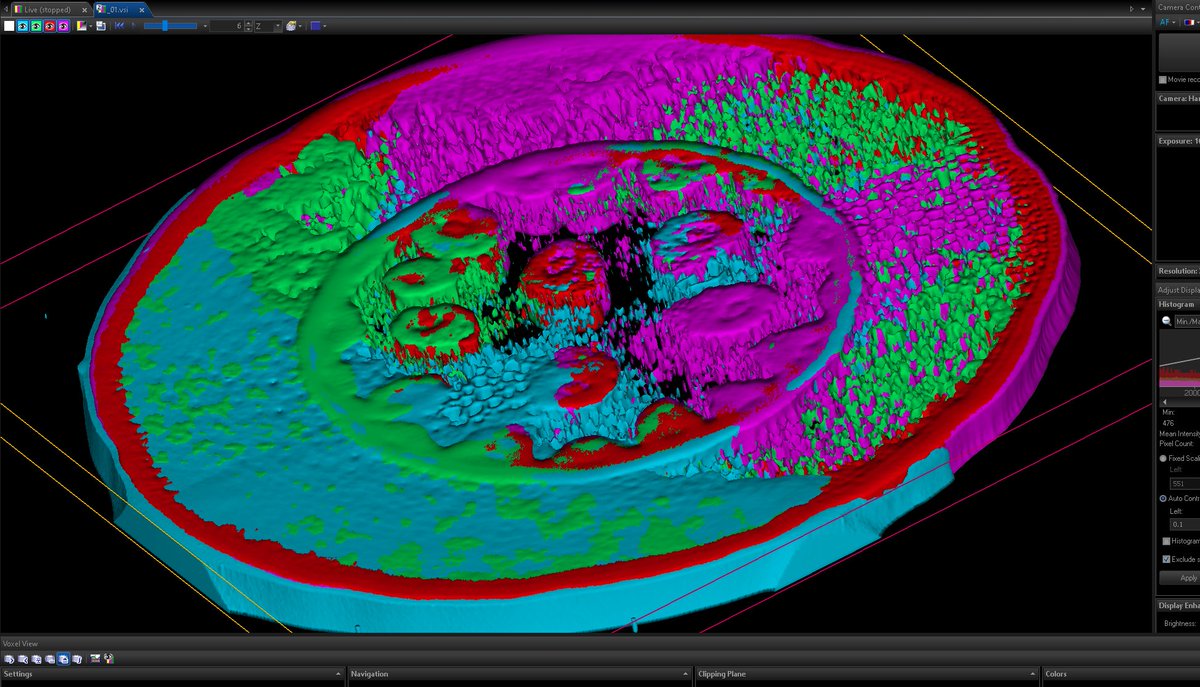1200x687 pixels.
Task: Collapse the Clipping Plane panel arrow
Action: tap(1033, 674)
